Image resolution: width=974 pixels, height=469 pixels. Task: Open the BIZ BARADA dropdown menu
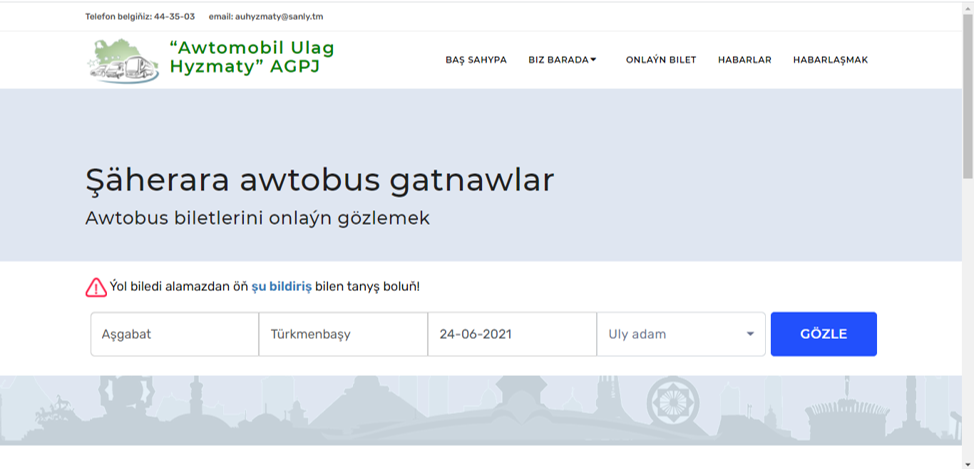(559, 60)
